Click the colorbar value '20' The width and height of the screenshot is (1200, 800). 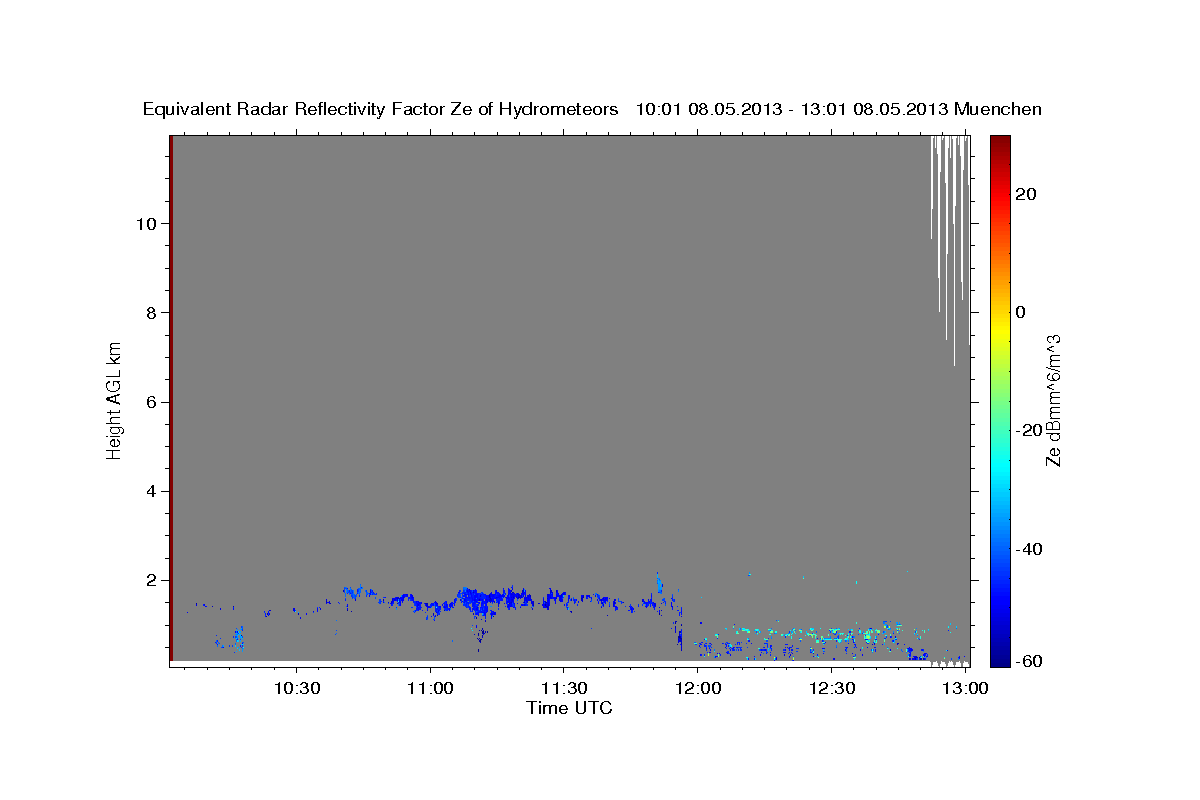[1025, 194]
